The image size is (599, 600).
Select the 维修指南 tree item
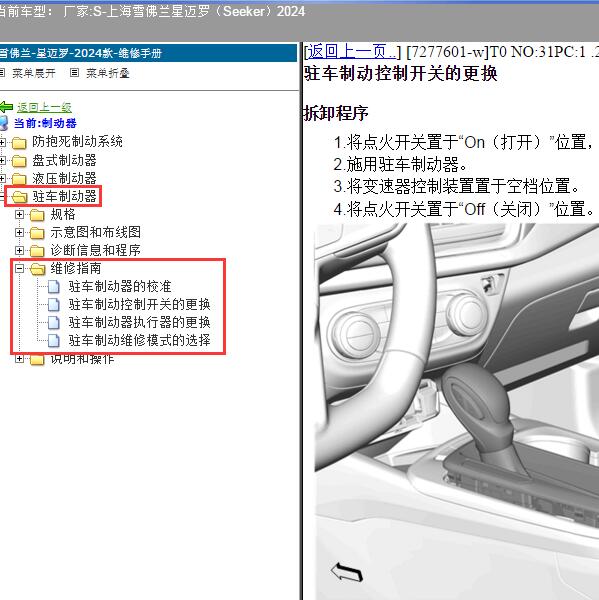click(x=76, y=268)
